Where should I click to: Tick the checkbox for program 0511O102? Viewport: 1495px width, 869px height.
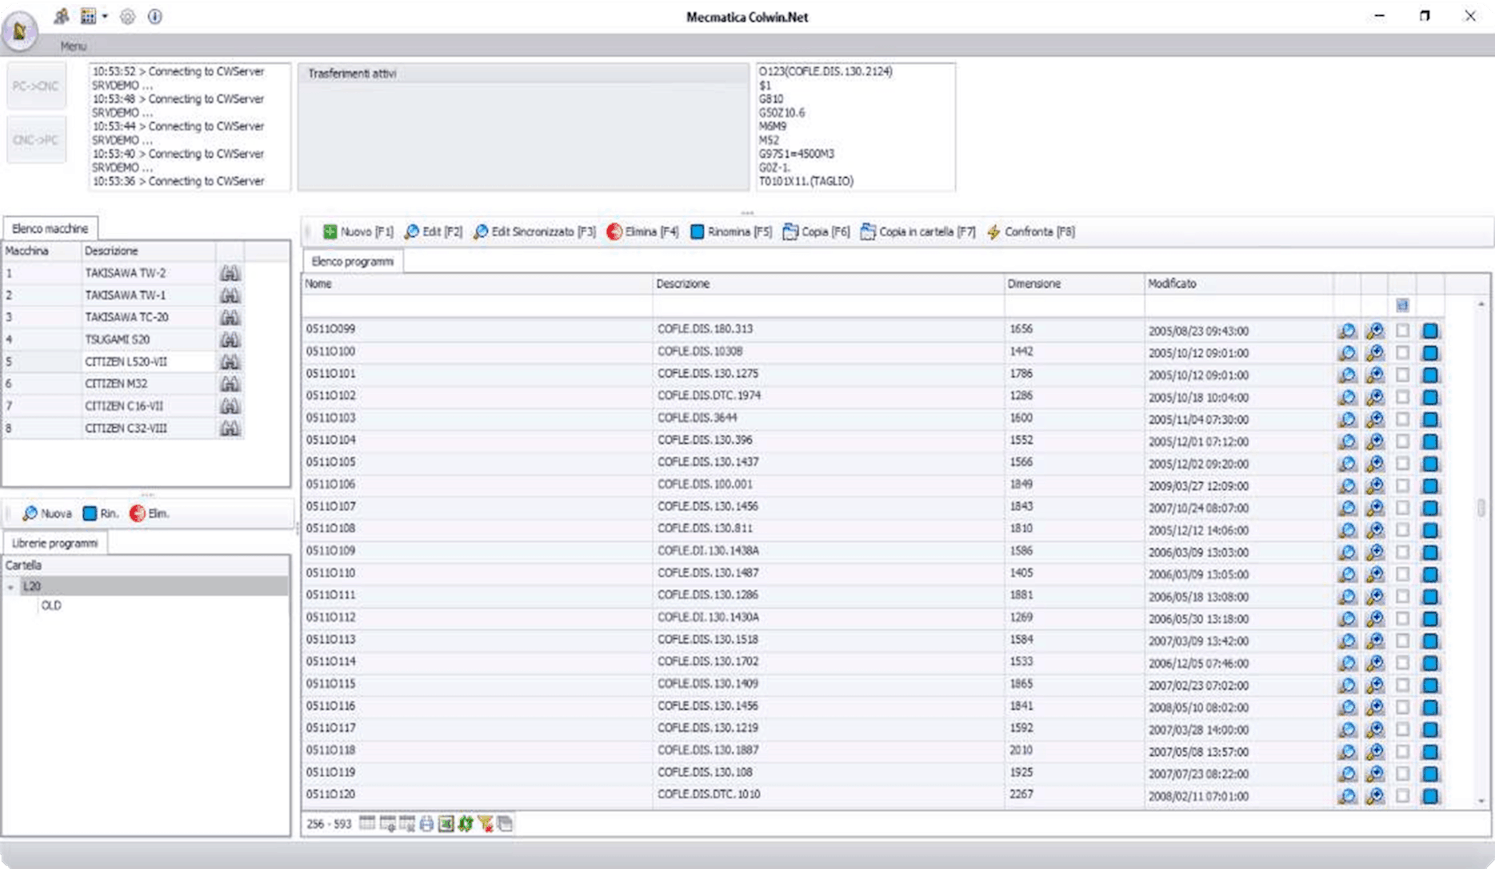click(x=1403, y=396)
